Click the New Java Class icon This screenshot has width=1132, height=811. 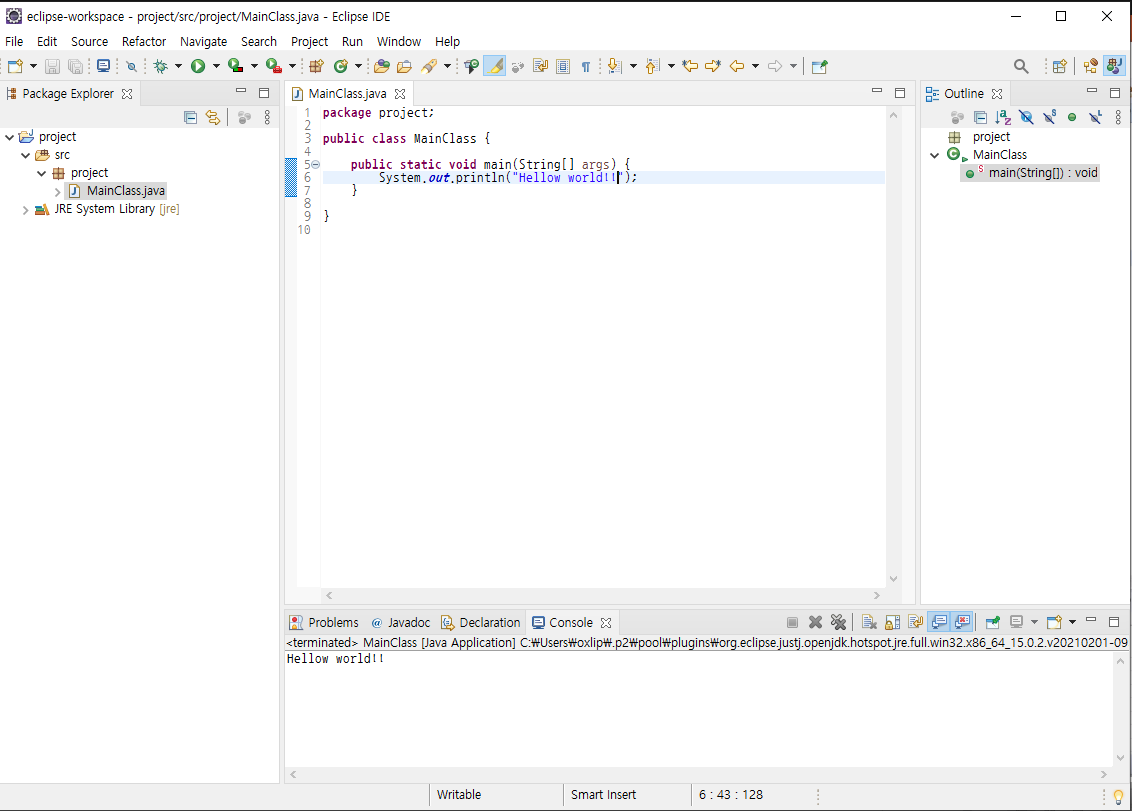[341, 66]
